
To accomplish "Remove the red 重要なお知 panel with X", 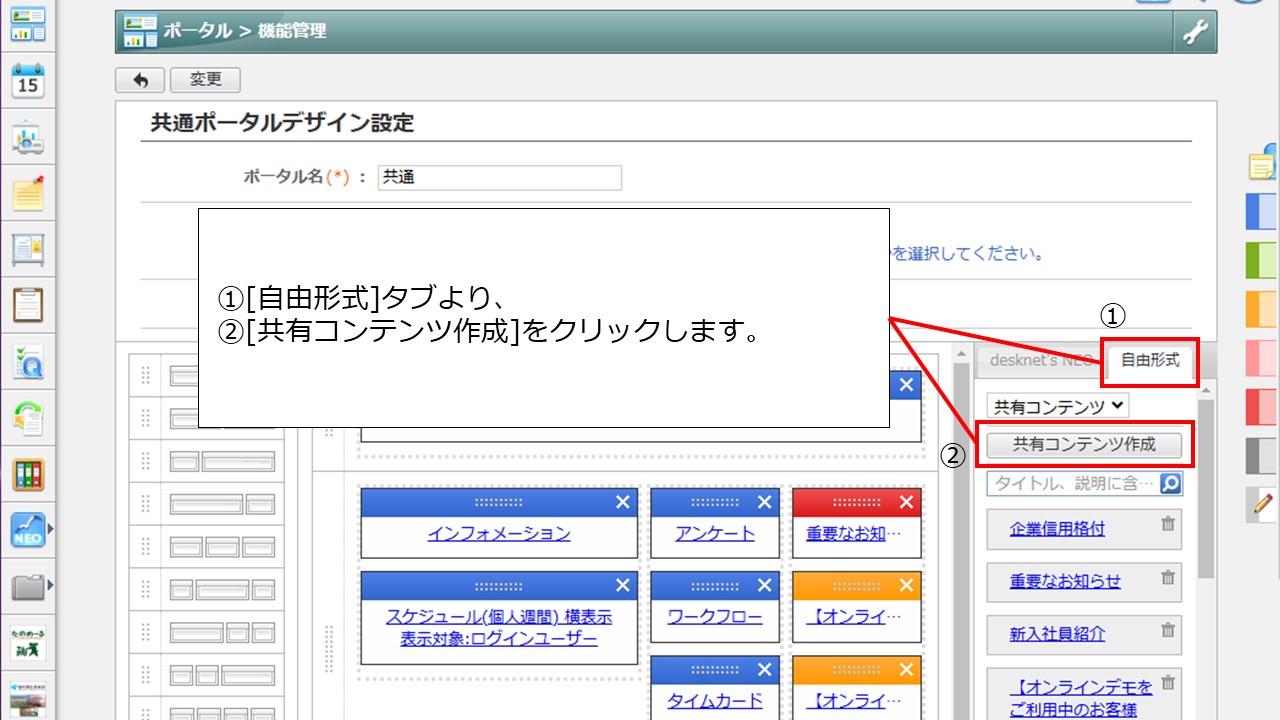I will (x=907, y=502).
